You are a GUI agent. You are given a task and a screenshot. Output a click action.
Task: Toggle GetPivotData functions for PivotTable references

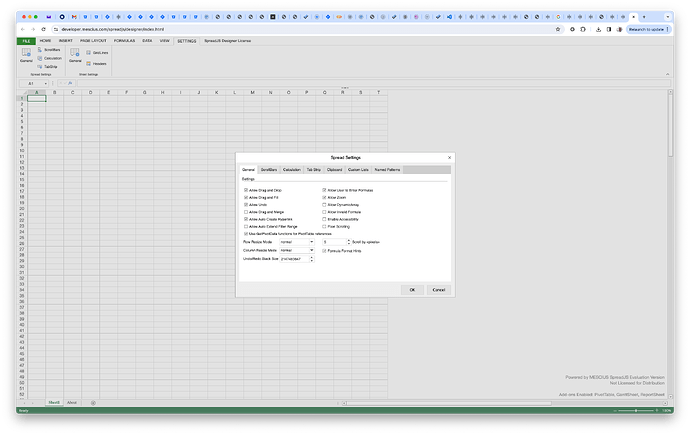[x=246, y=234]
